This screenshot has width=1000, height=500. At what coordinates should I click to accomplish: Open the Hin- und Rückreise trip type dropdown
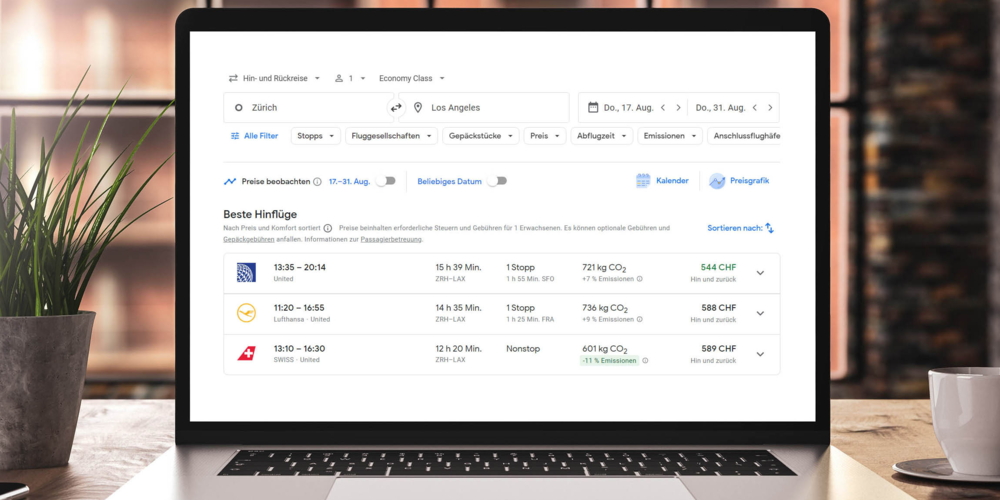(x=274, y=78)
